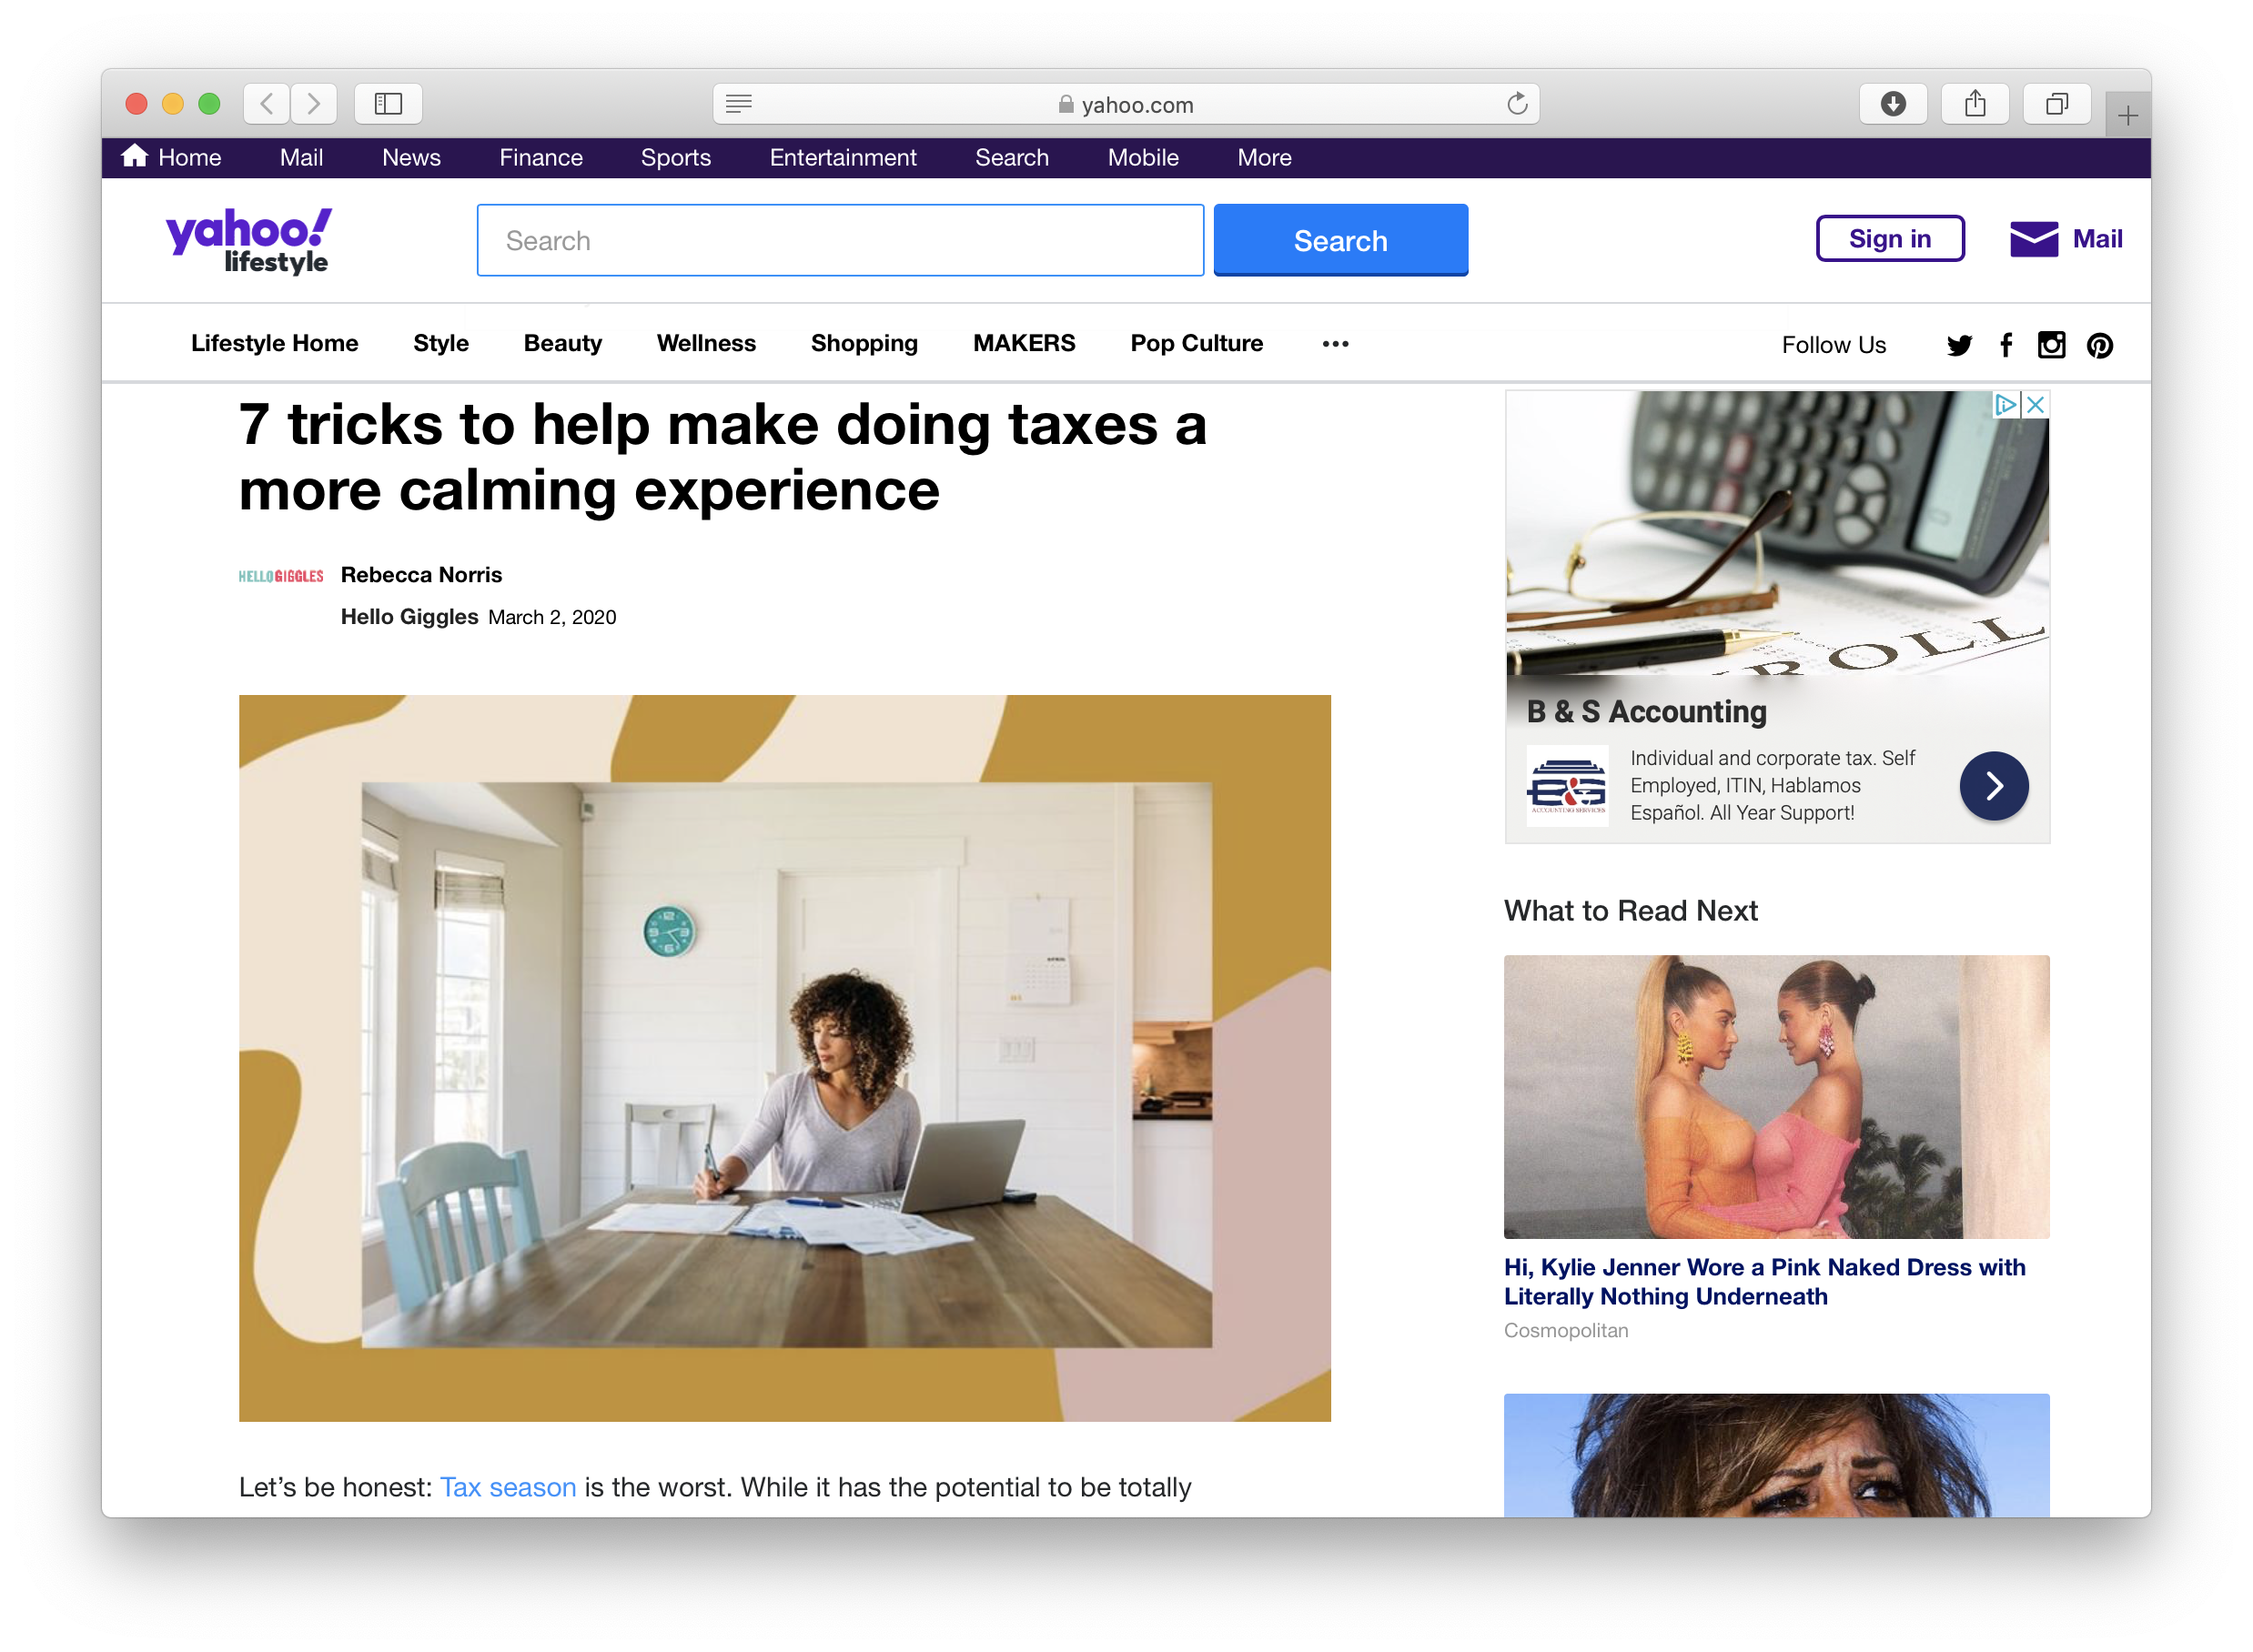Open the Share sheet icon

pos(1974,104)
